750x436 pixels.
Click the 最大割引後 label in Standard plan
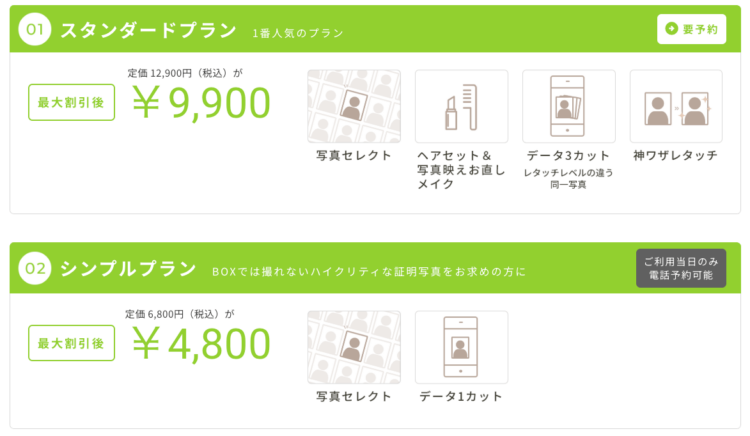(71, 102)
